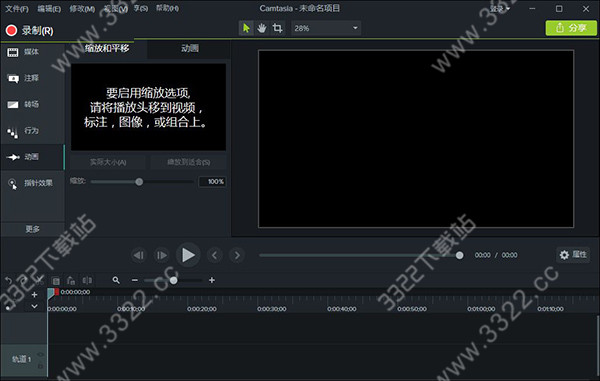The height and width of the screenshot is (381, 600).
Task: Switch to the 缩放和平移 tab
Action: click(x=107, y=48)
